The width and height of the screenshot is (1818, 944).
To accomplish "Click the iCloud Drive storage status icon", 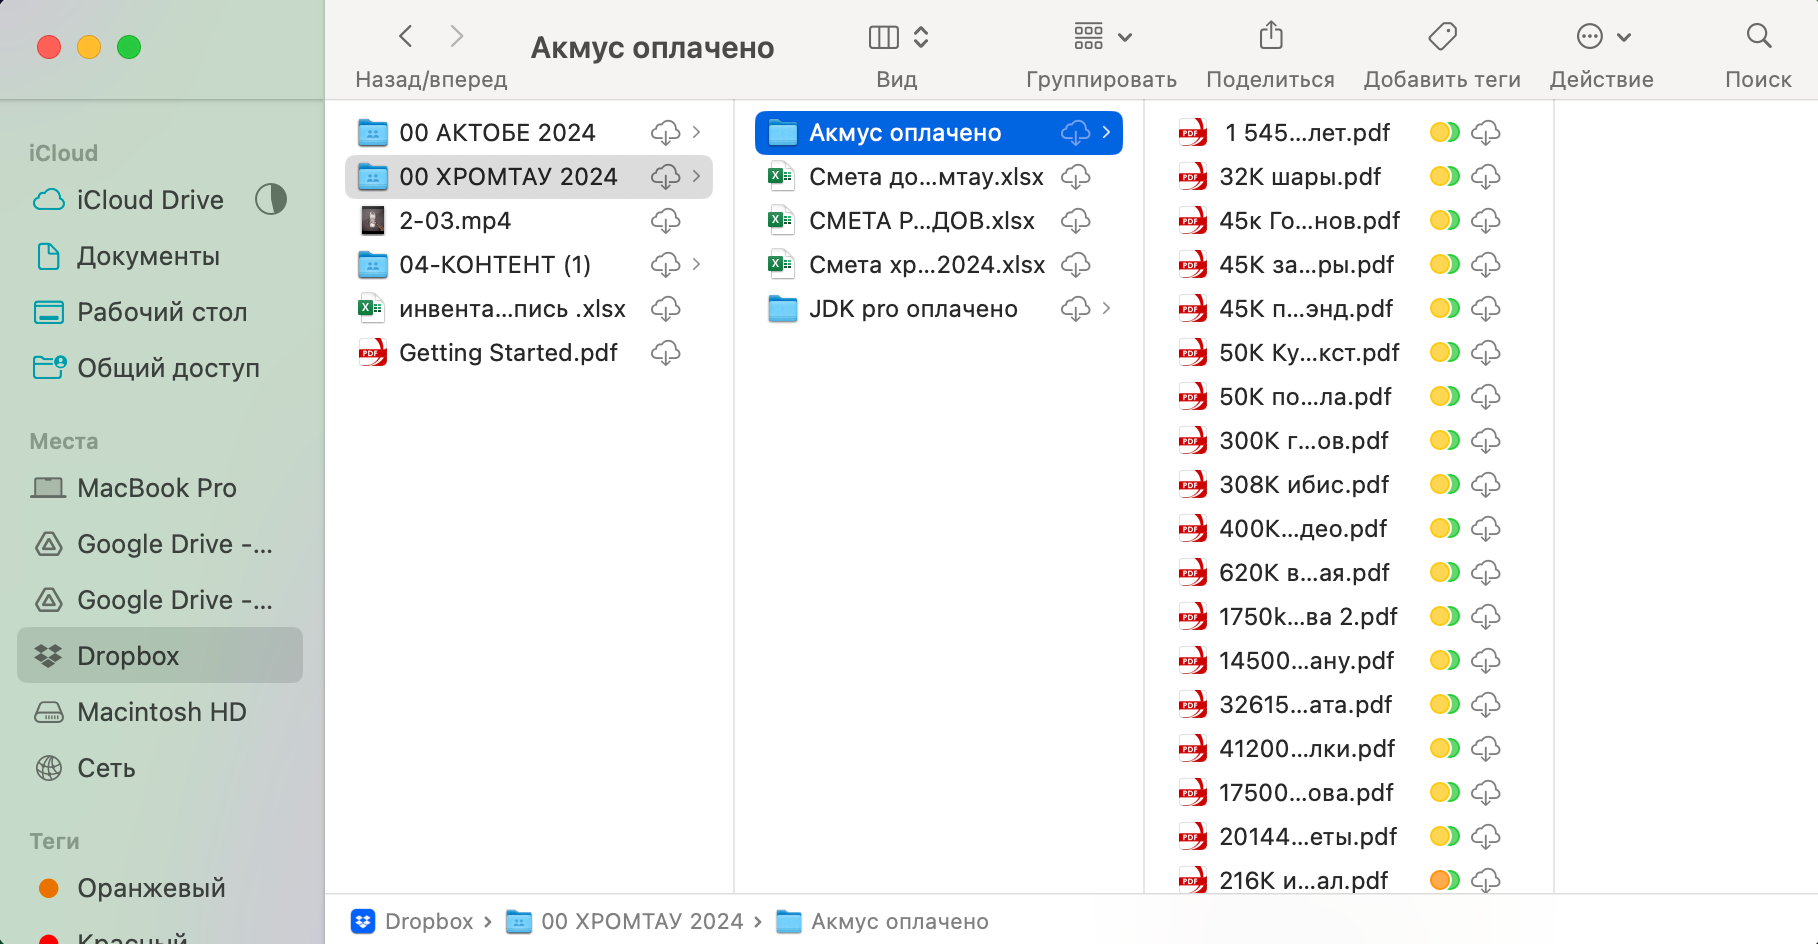I will pos(270,200).
